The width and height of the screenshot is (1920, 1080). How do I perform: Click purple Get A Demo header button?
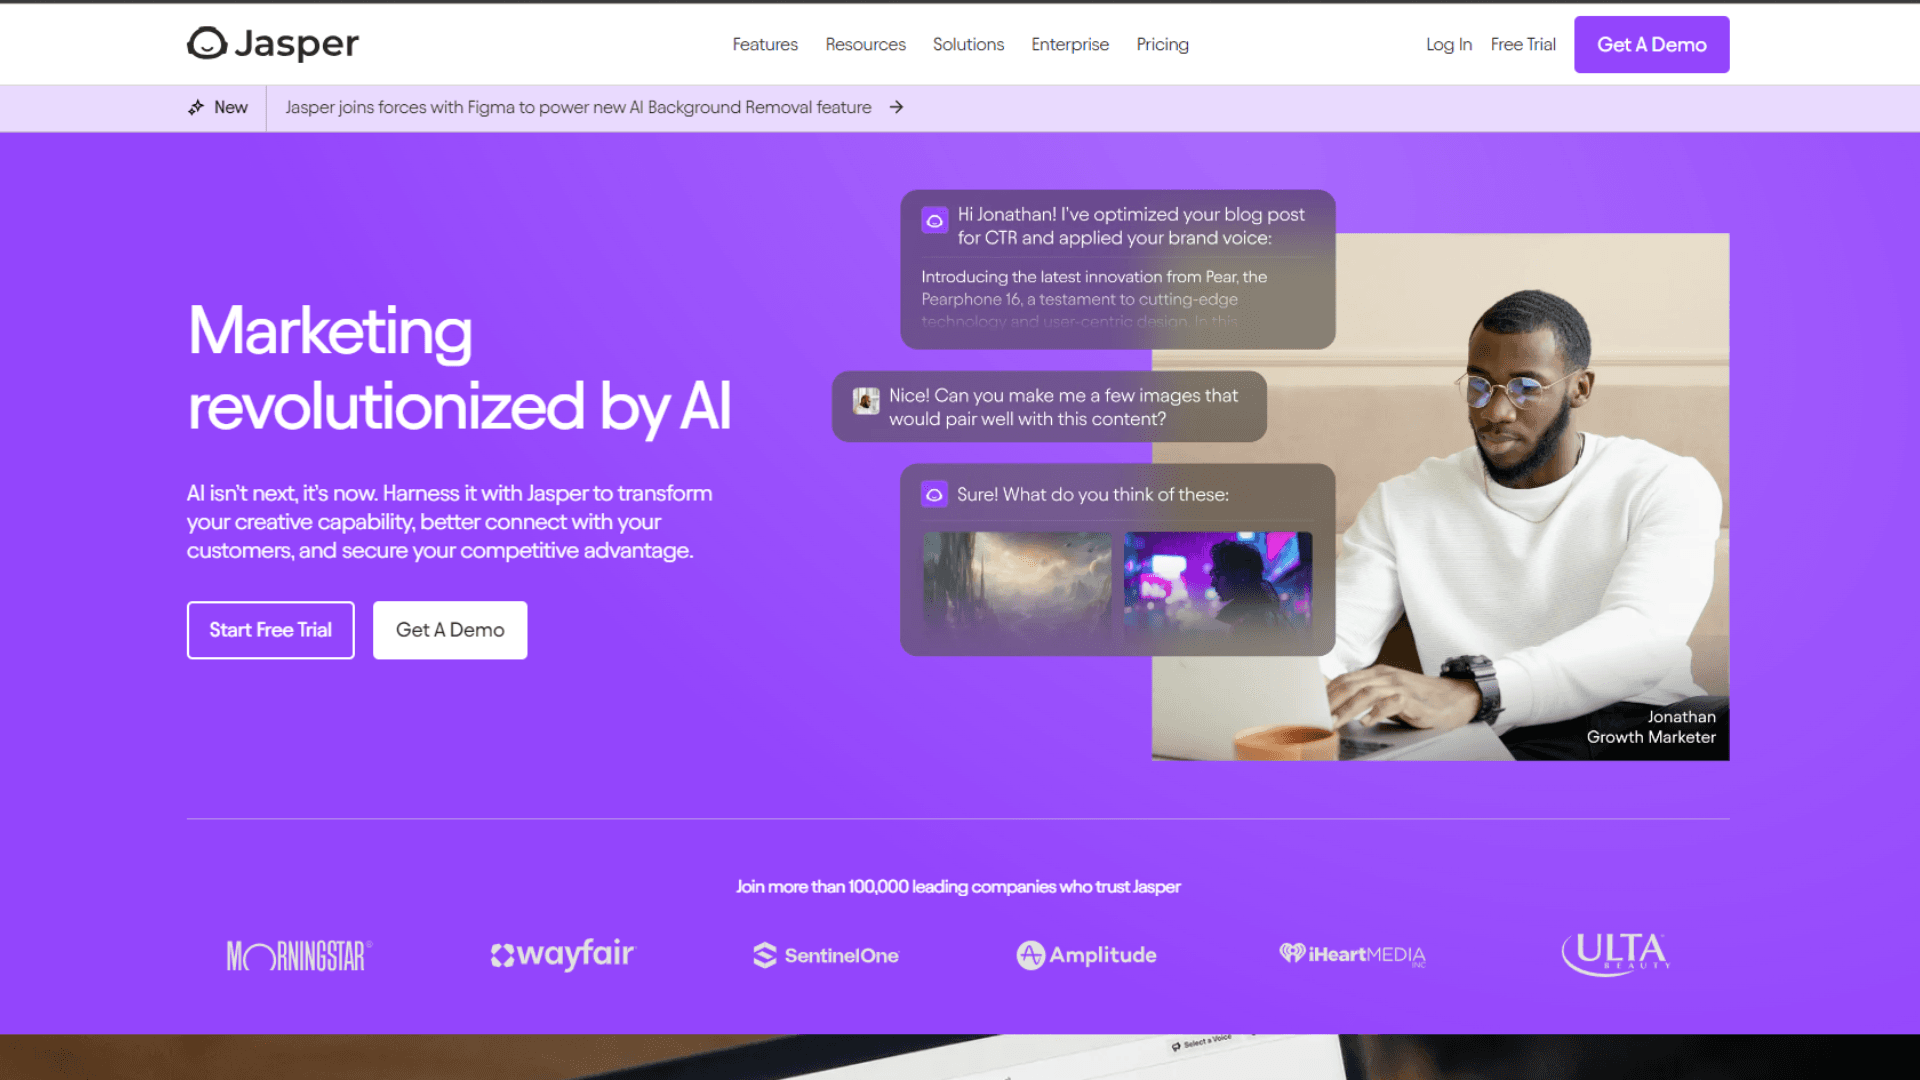click(1652, 44)
